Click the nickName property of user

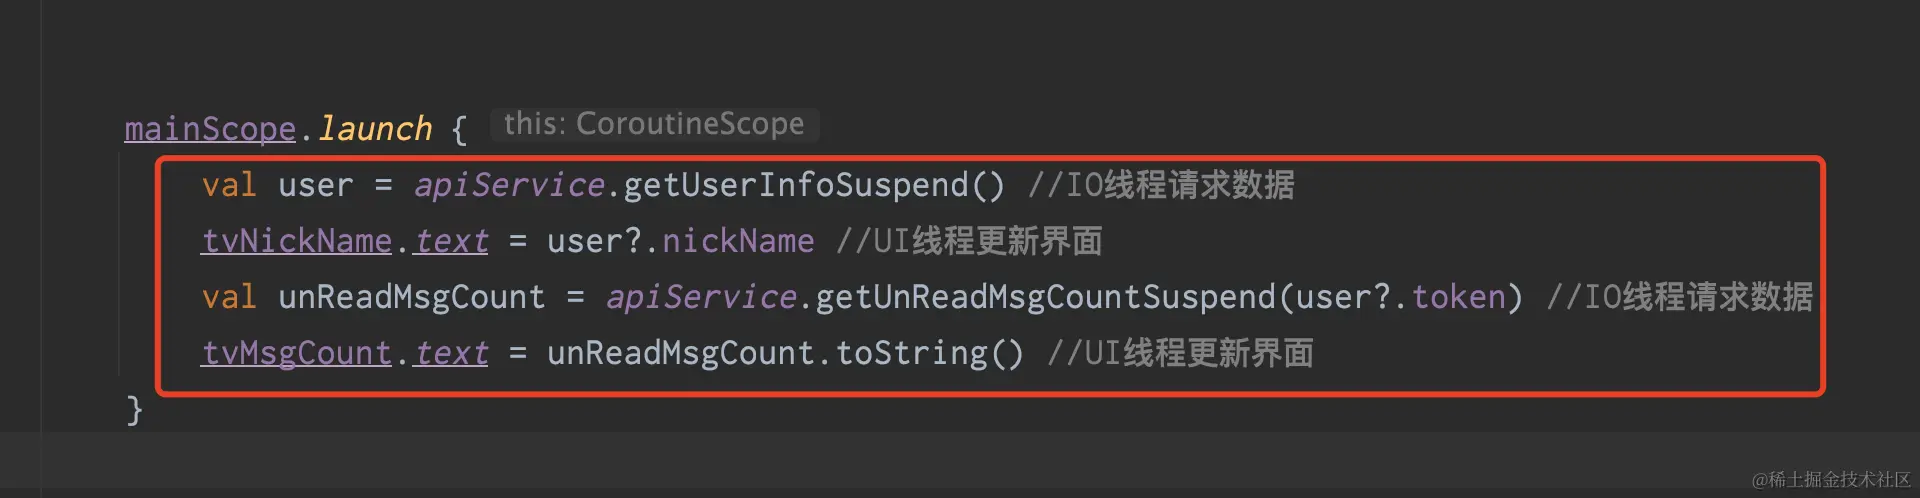[x=738, y=241]
